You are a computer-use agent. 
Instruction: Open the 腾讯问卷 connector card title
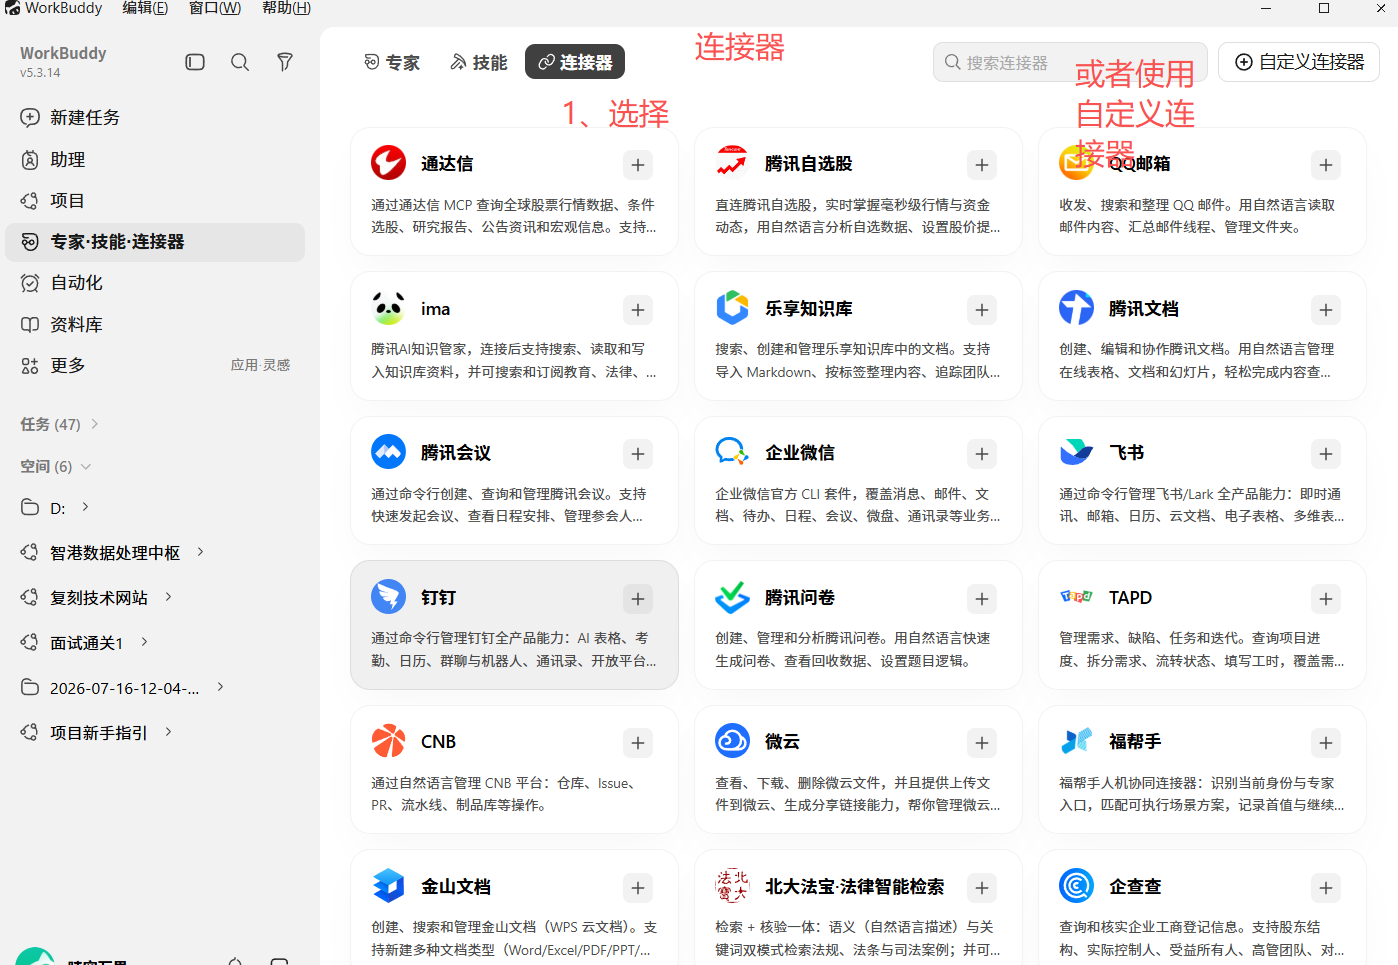click(x=800, y=597)
